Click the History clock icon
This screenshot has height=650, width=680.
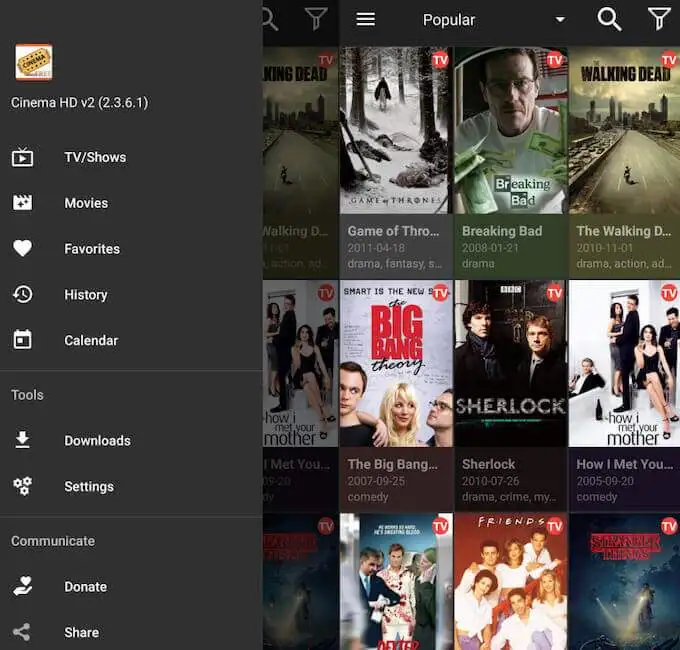[23, 294]
